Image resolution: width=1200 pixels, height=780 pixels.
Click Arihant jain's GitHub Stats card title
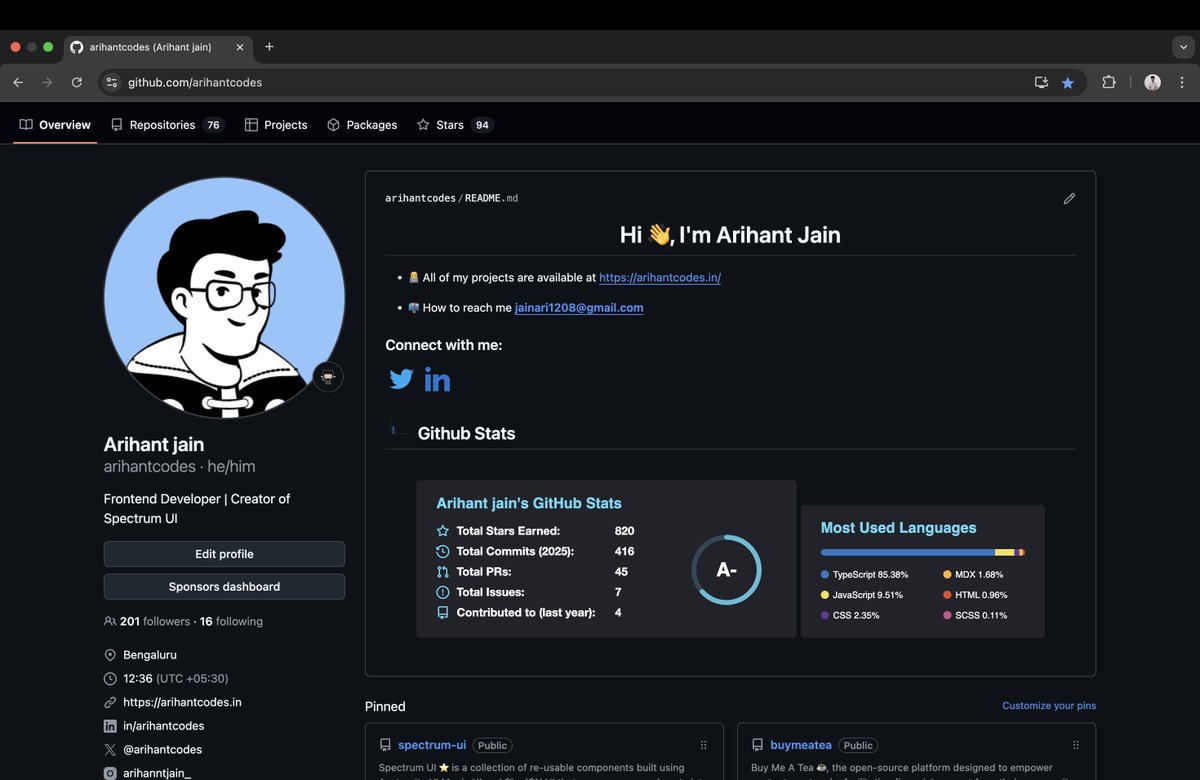tap(529, 504)
